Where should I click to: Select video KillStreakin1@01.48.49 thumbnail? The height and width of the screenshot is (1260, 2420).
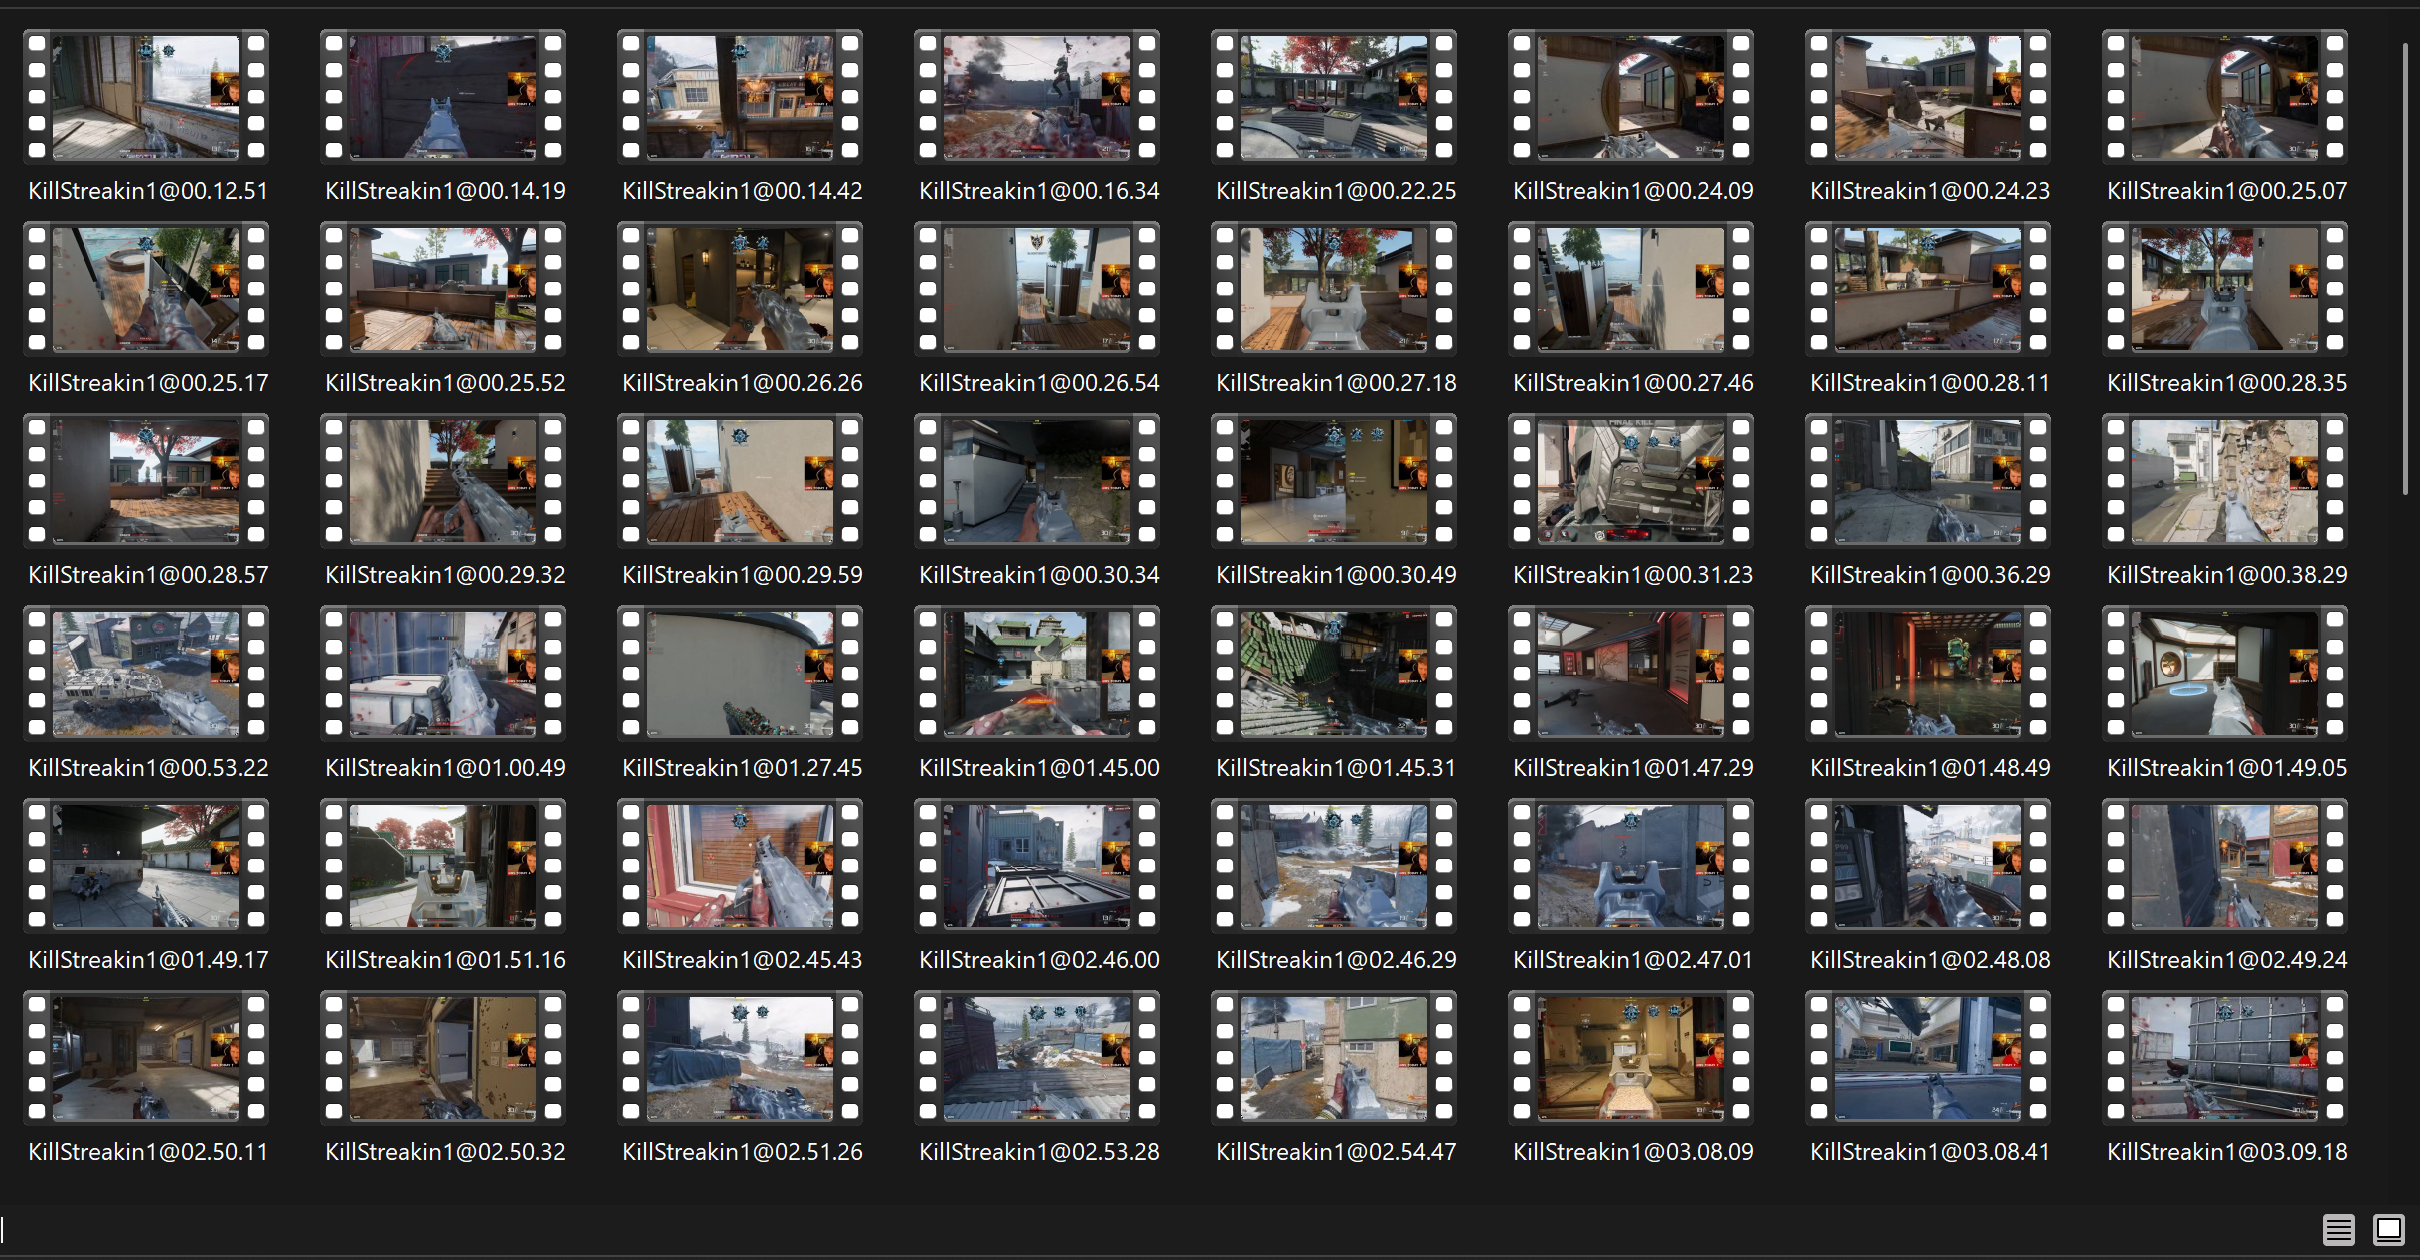[x=1928, y=674]
